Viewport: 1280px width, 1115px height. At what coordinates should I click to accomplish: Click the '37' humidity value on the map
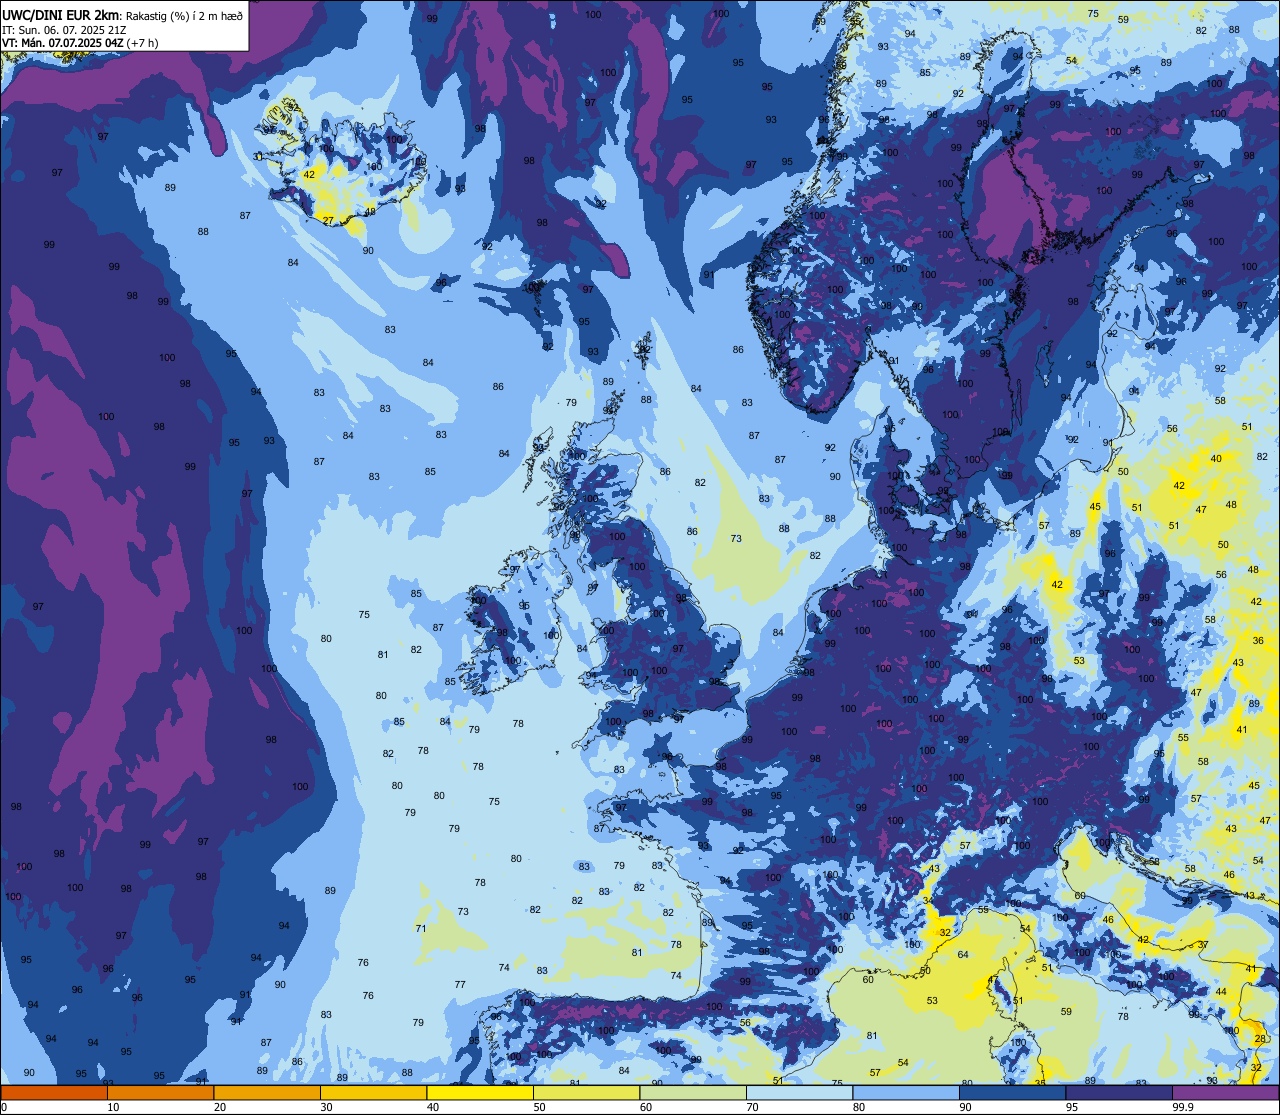1203,945
